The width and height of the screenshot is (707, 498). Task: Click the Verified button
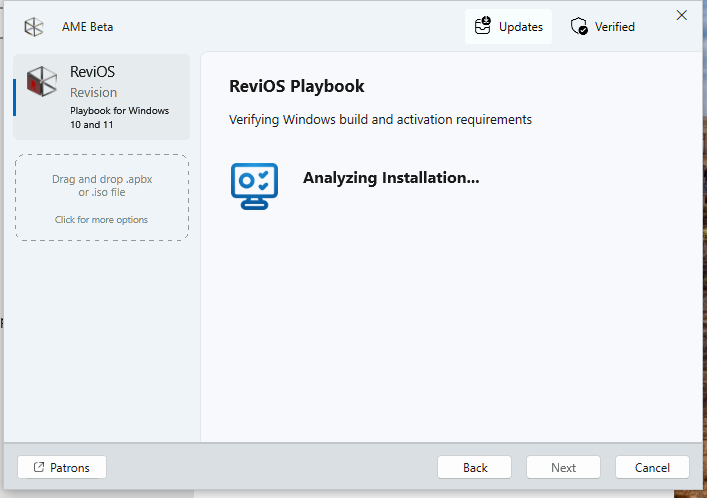click(602, 27)
